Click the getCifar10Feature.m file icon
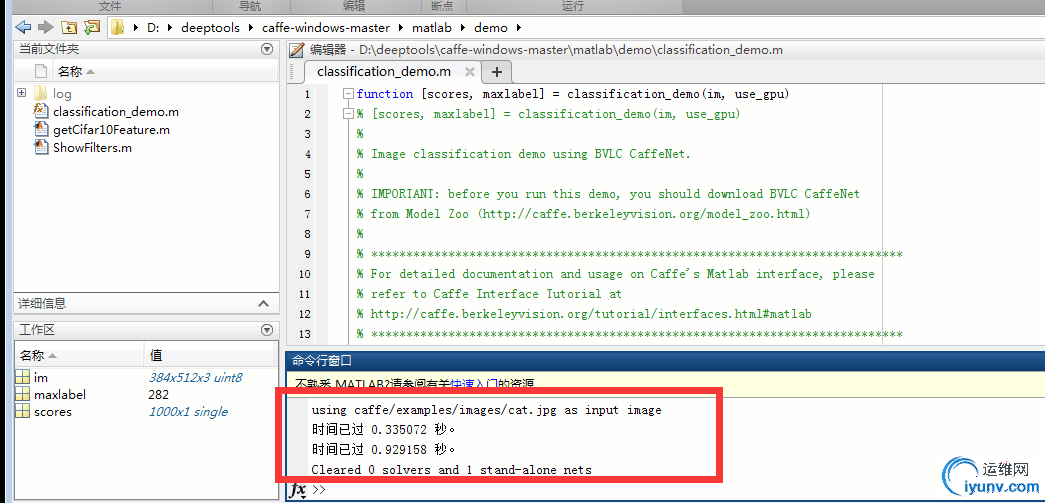This screenshot has height=503, width=1045. tap(41, 129)
